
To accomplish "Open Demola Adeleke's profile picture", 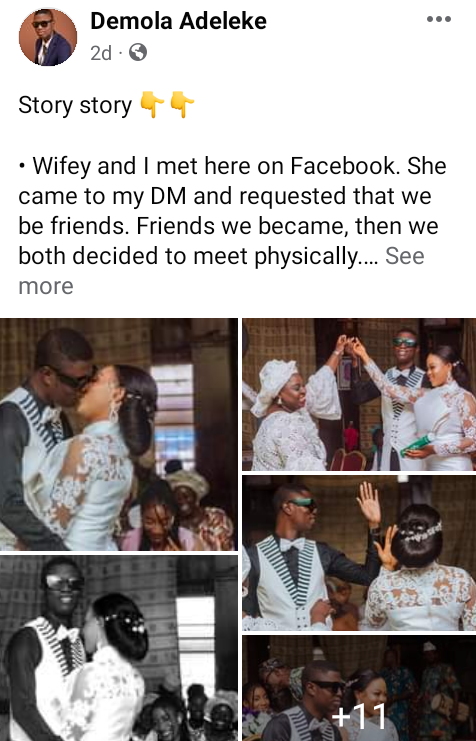I will [x=48, y=37].
